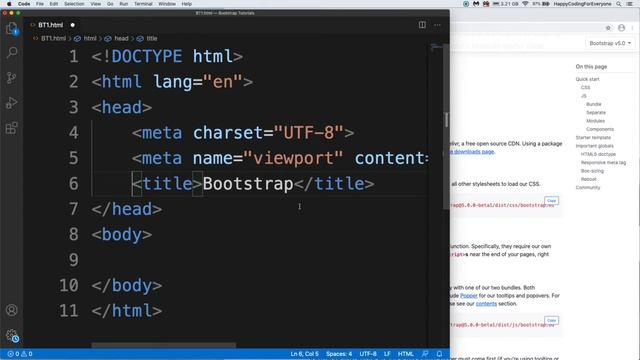This screenshot has height=360, width=640.
Task: Open the Selection menu
Action: pyautogui.click(x=74, y=4)
